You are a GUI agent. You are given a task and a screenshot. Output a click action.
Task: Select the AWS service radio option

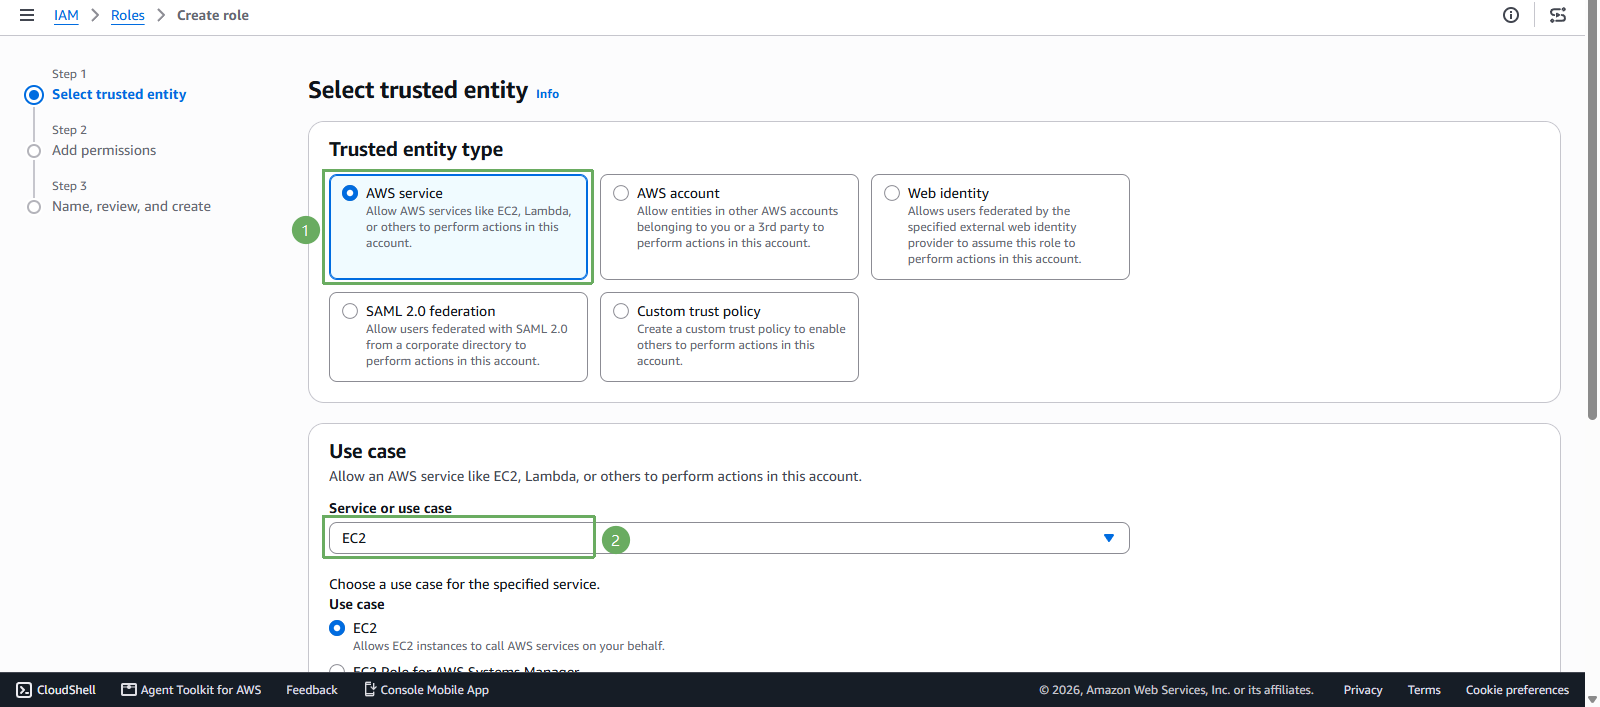(350, 193)
